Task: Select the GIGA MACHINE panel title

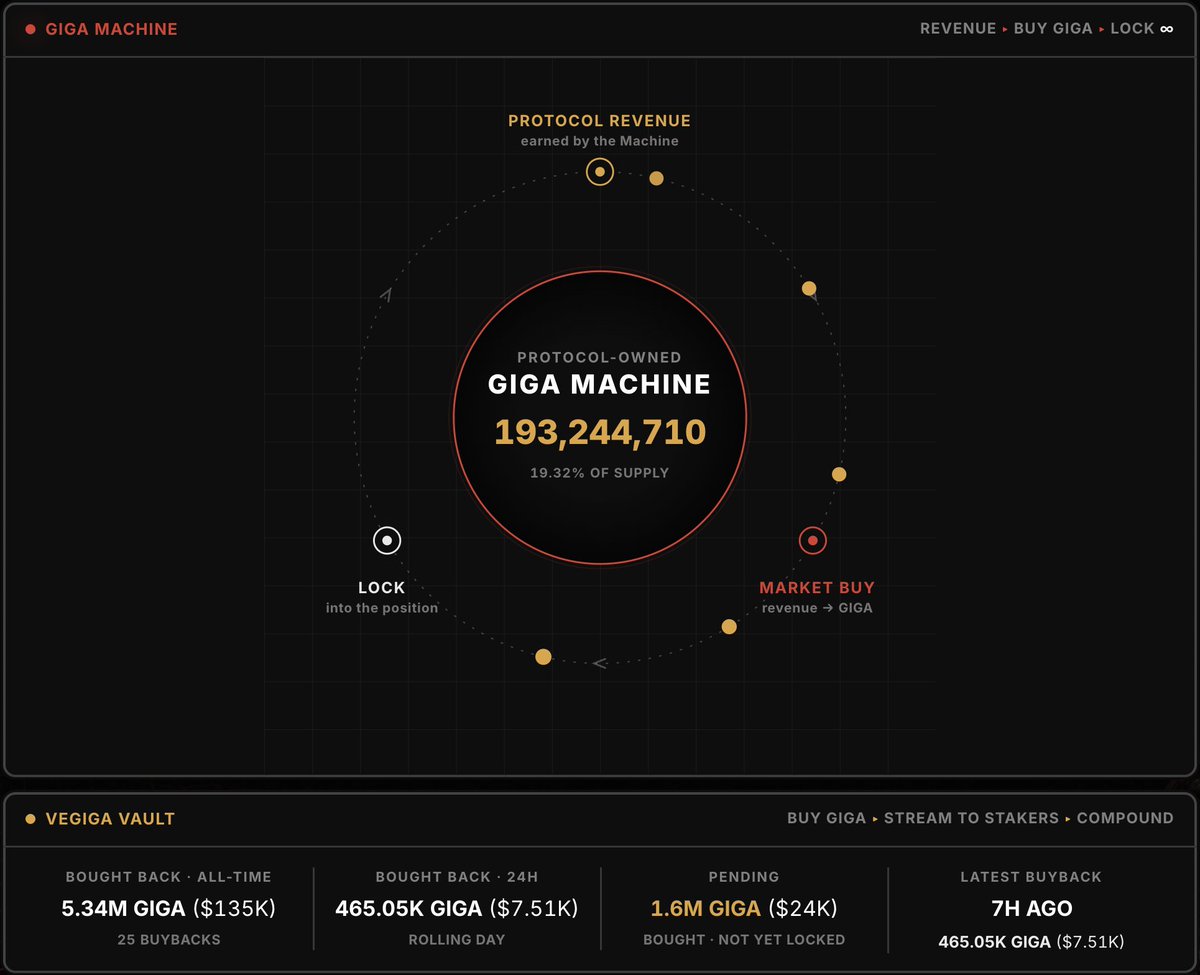Action: point(111,29)
